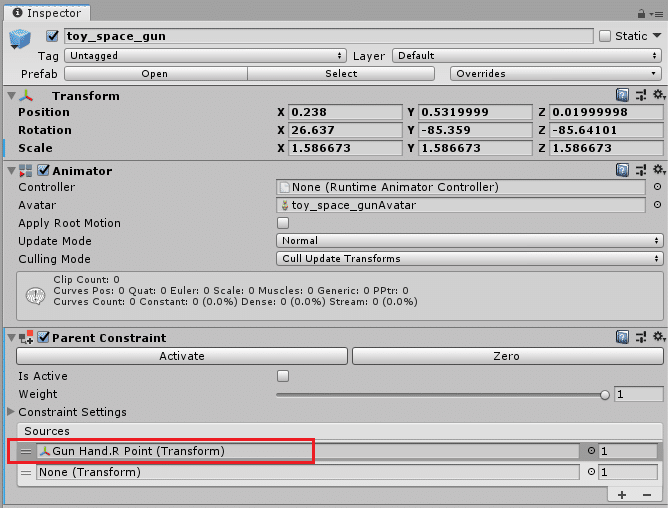
Task: Open Transform component help reference
Action: tap(622, 95)
